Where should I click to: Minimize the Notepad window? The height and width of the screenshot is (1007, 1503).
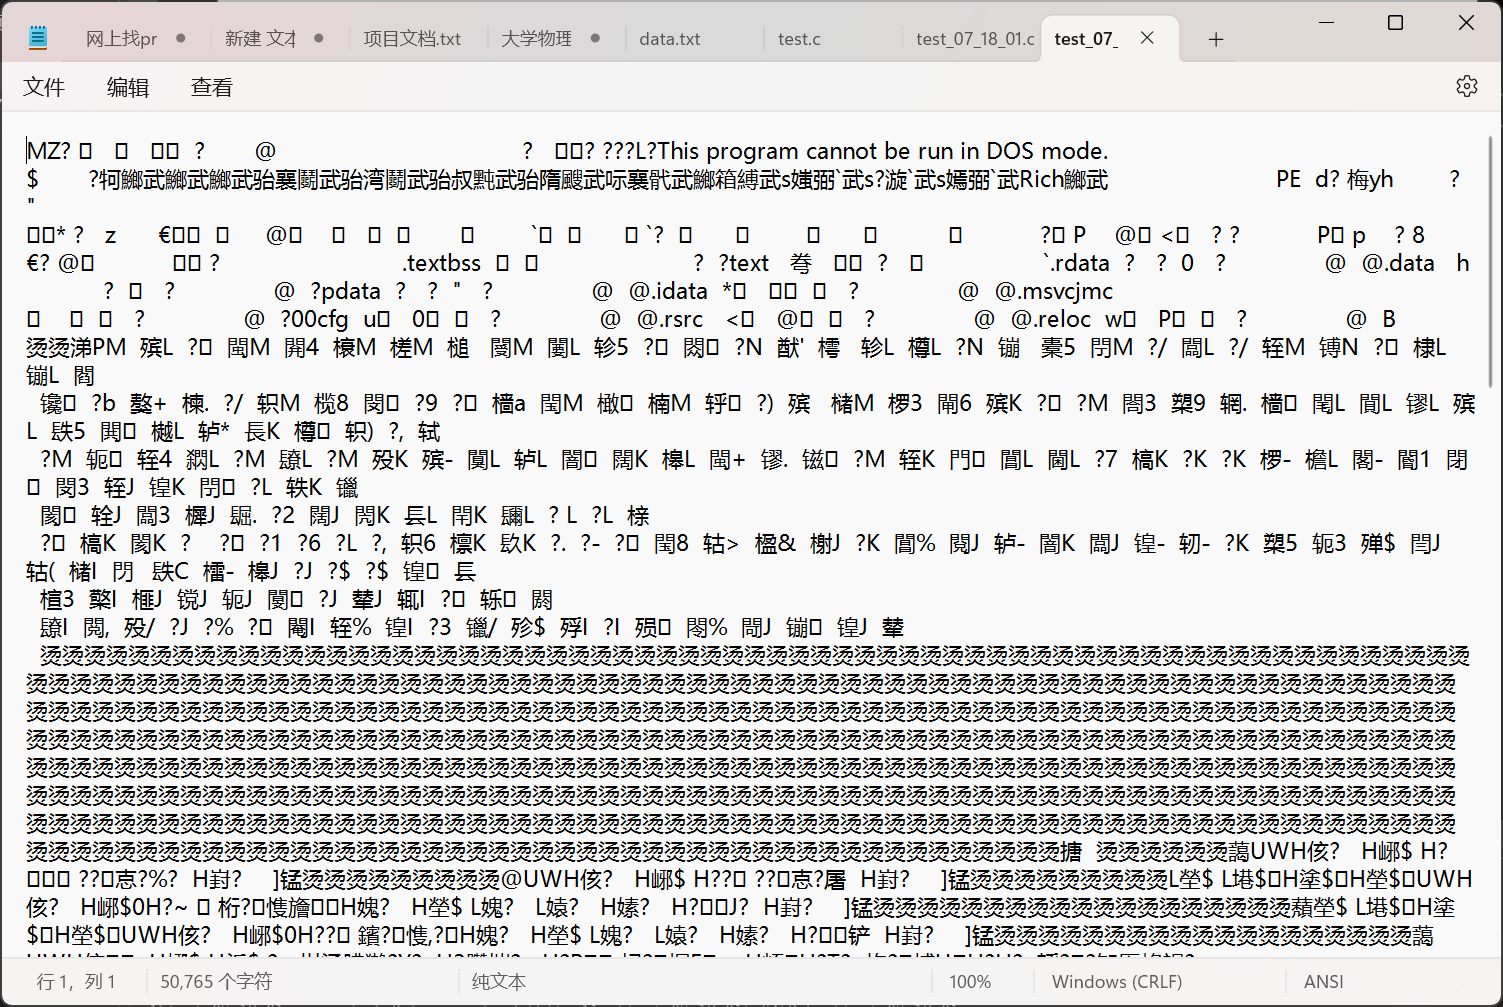(x=1328, y=22)
